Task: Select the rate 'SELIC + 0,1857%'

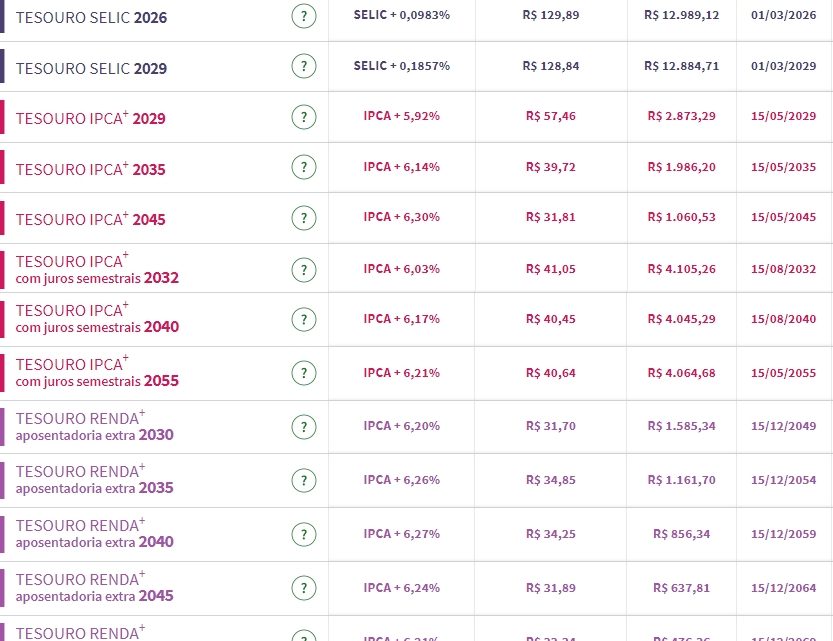Action: pos(402,66)
